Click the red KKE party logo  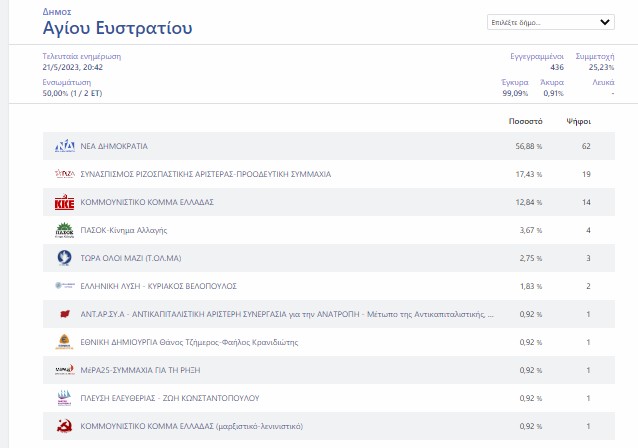(x=64, y=202)
